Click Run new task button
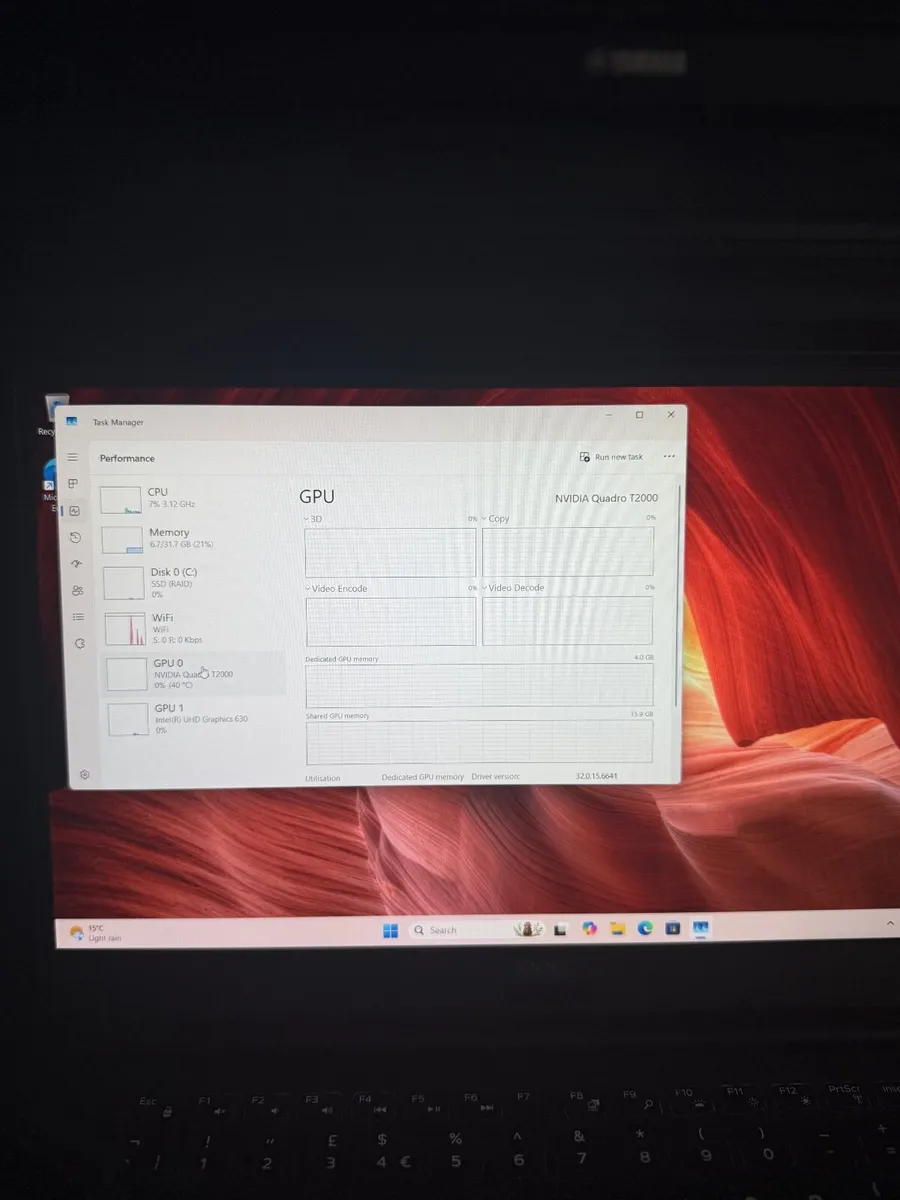900x1200 pixels. [612, 457]
